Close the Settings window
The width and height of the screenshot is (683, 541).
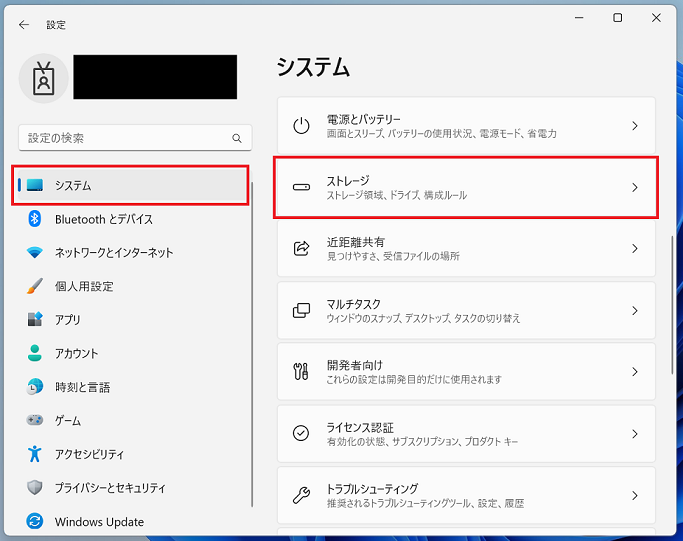656,18
